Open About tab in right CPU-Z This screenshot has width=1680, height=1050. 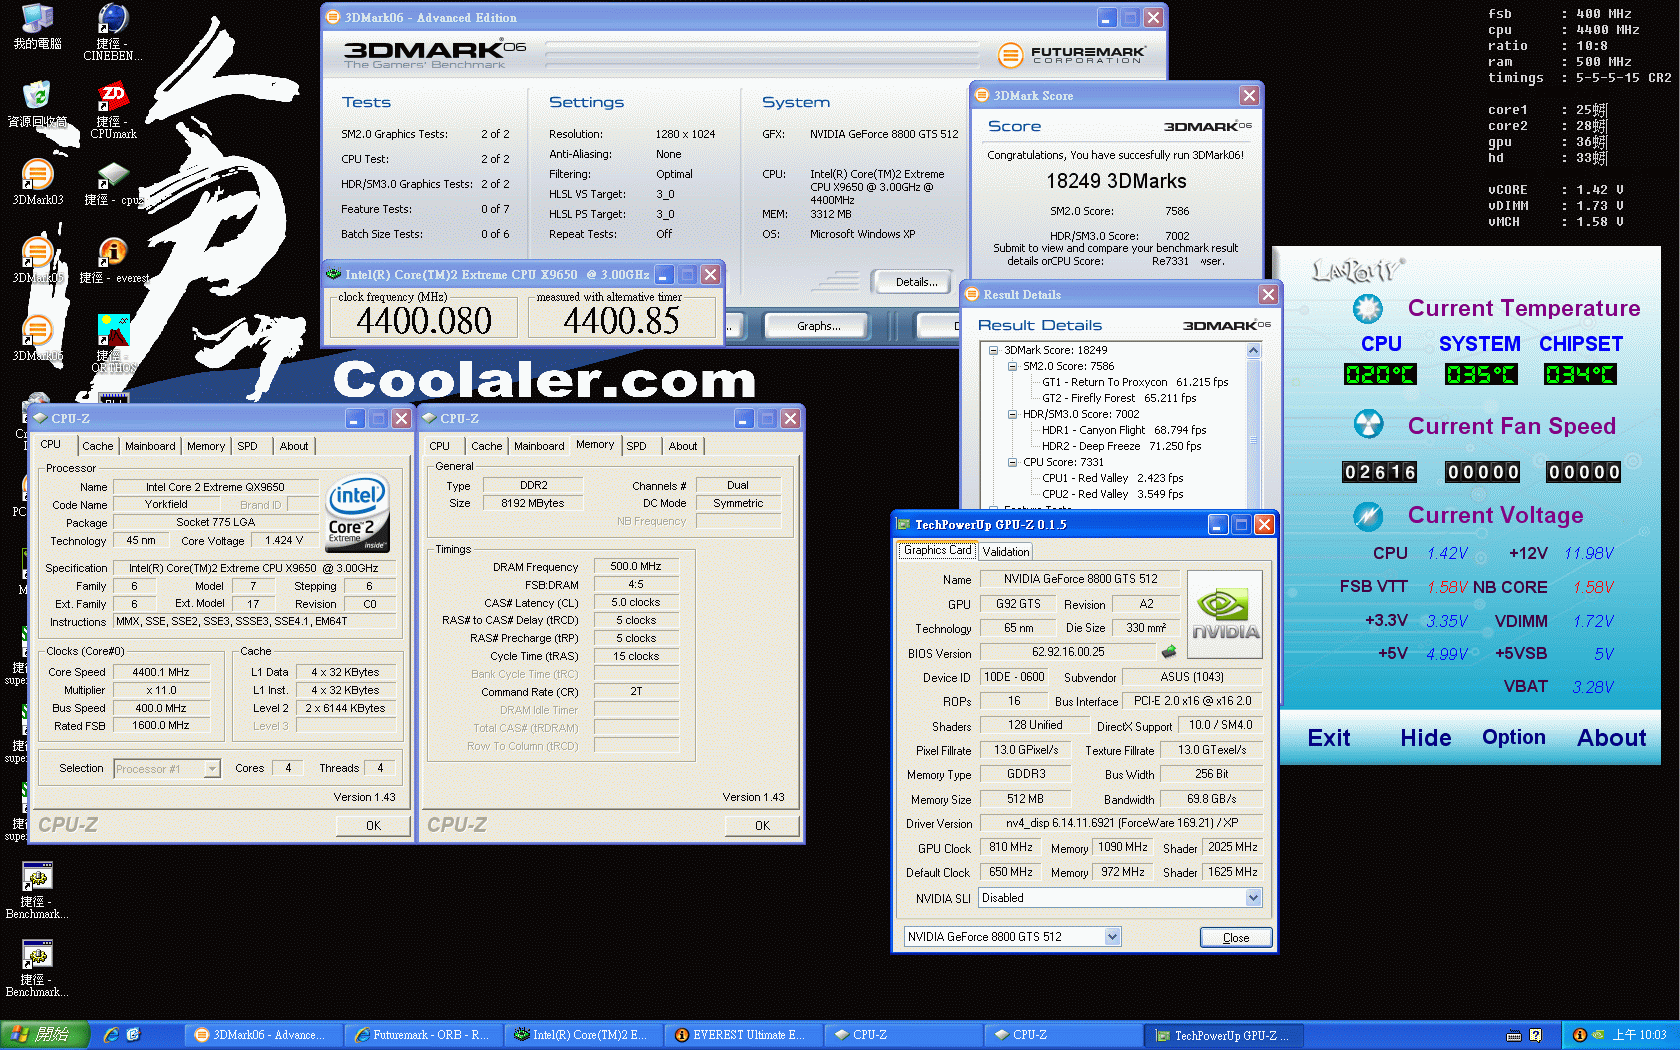(x=683, y=446)
